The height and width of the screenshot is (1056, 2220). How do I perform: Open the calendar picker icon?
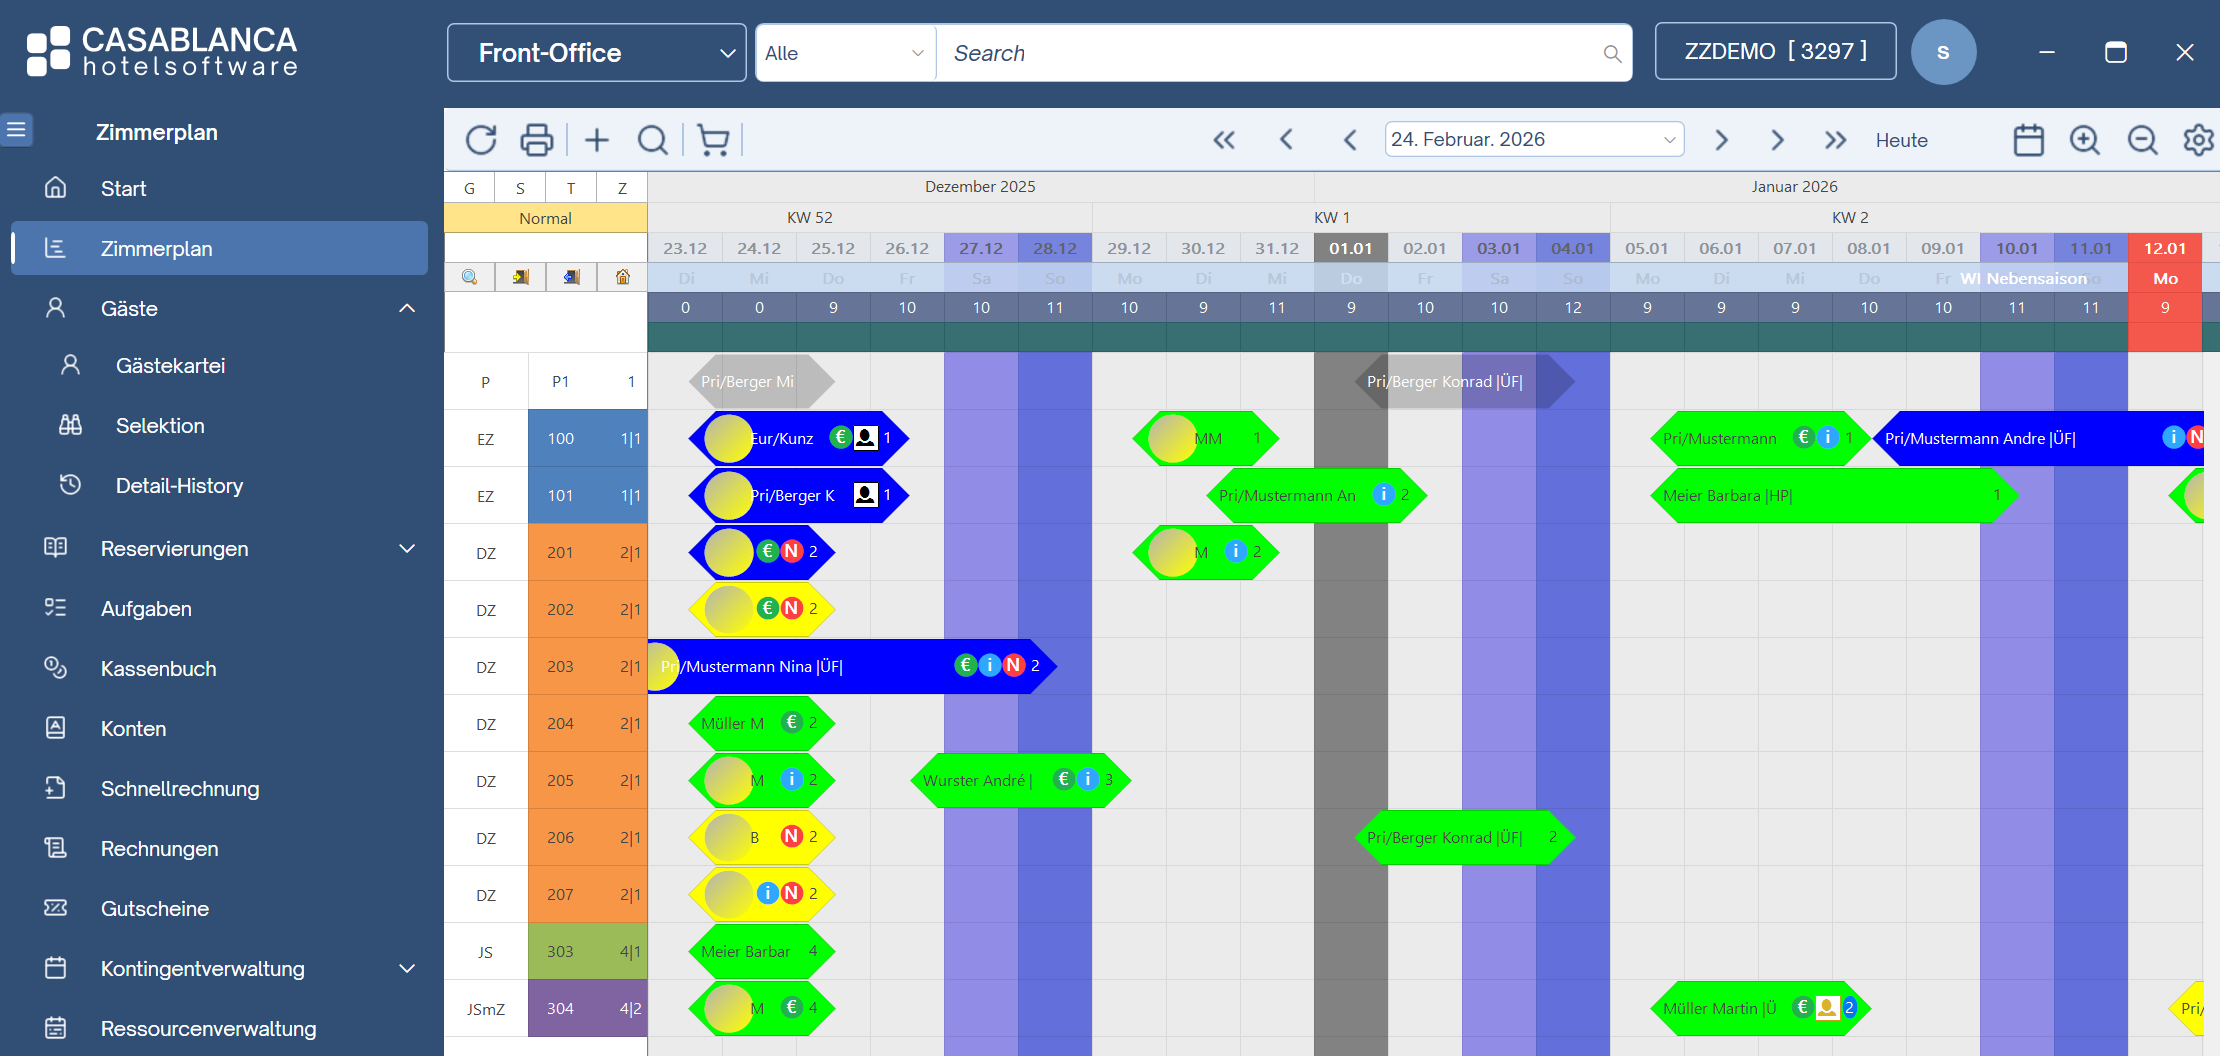2028,140
